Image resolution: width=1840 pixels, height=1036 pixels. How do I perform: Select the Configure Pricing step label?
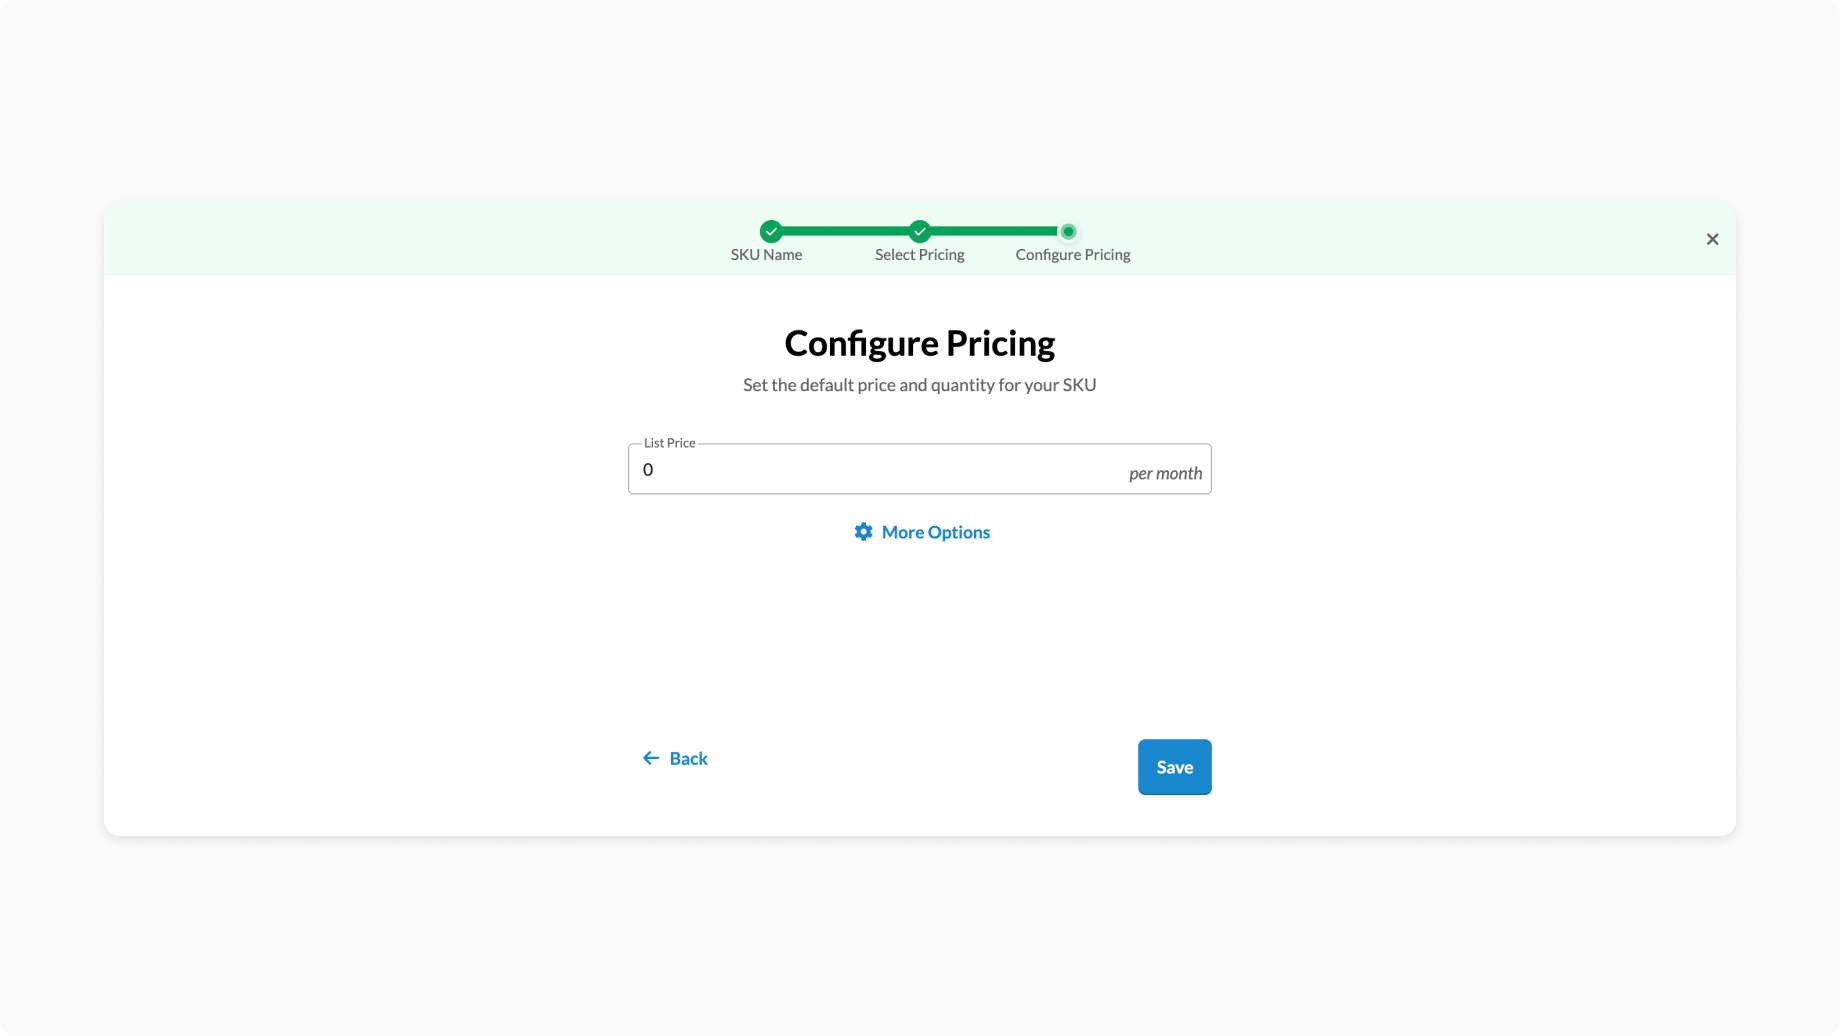pyautogui.click(x=1072, y=255)
